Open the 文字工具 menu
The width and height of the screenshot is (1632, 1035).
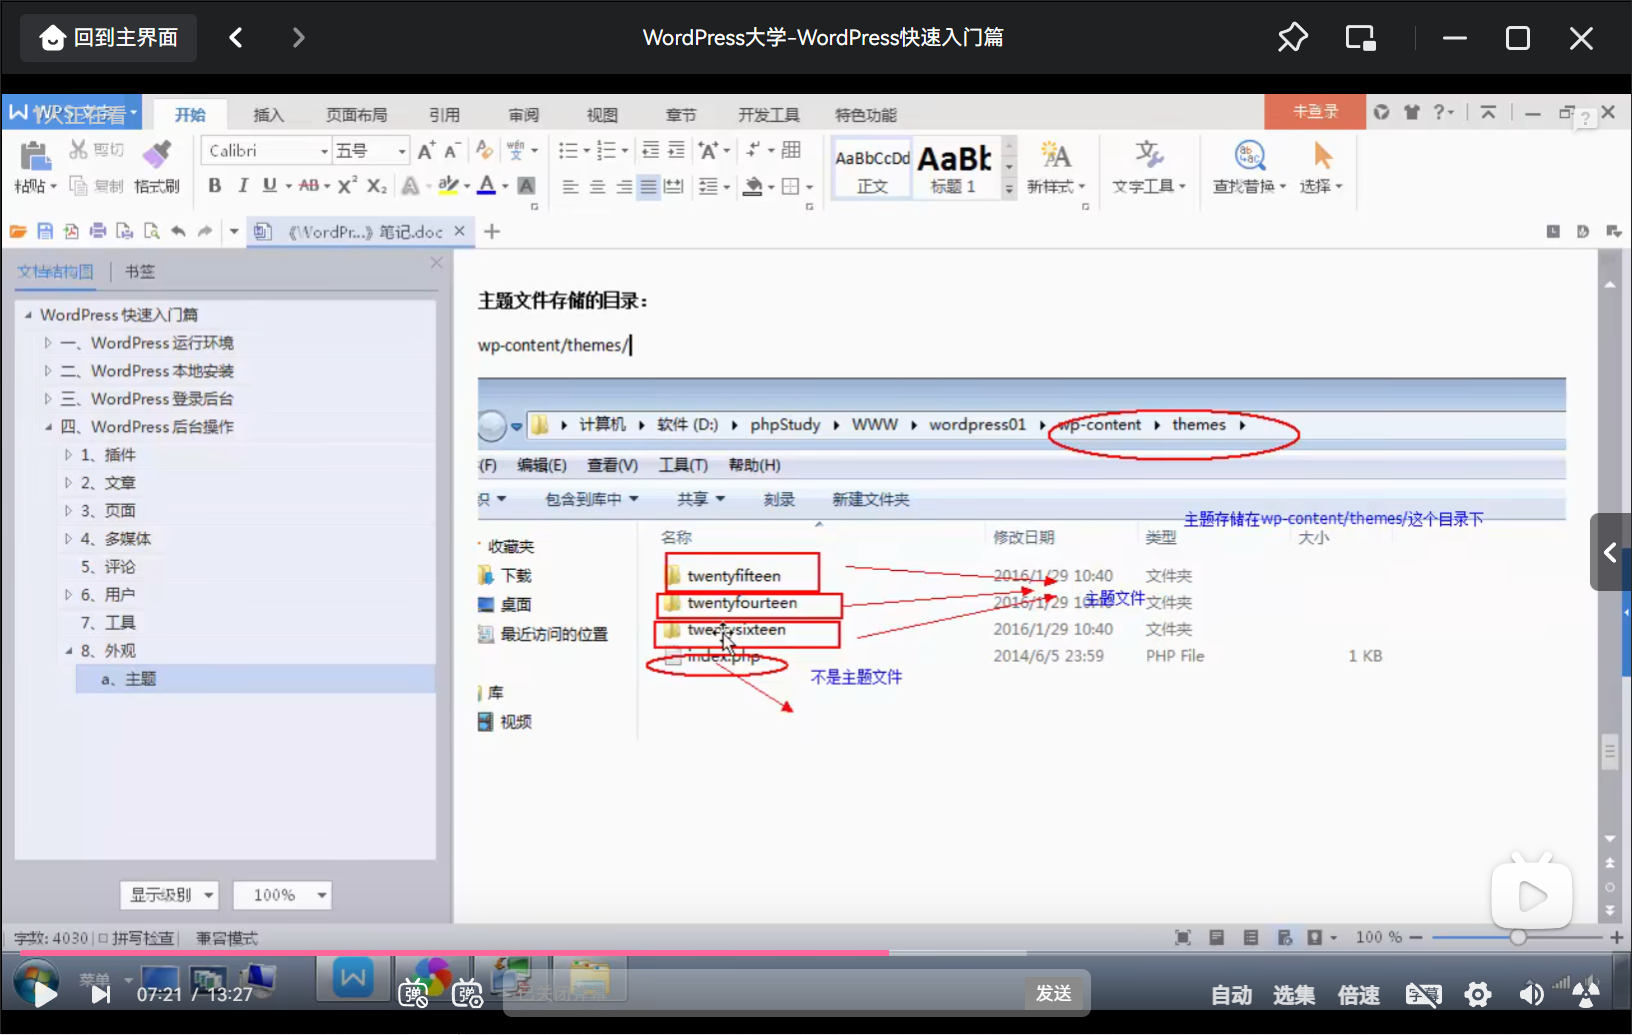(1148, 168)
